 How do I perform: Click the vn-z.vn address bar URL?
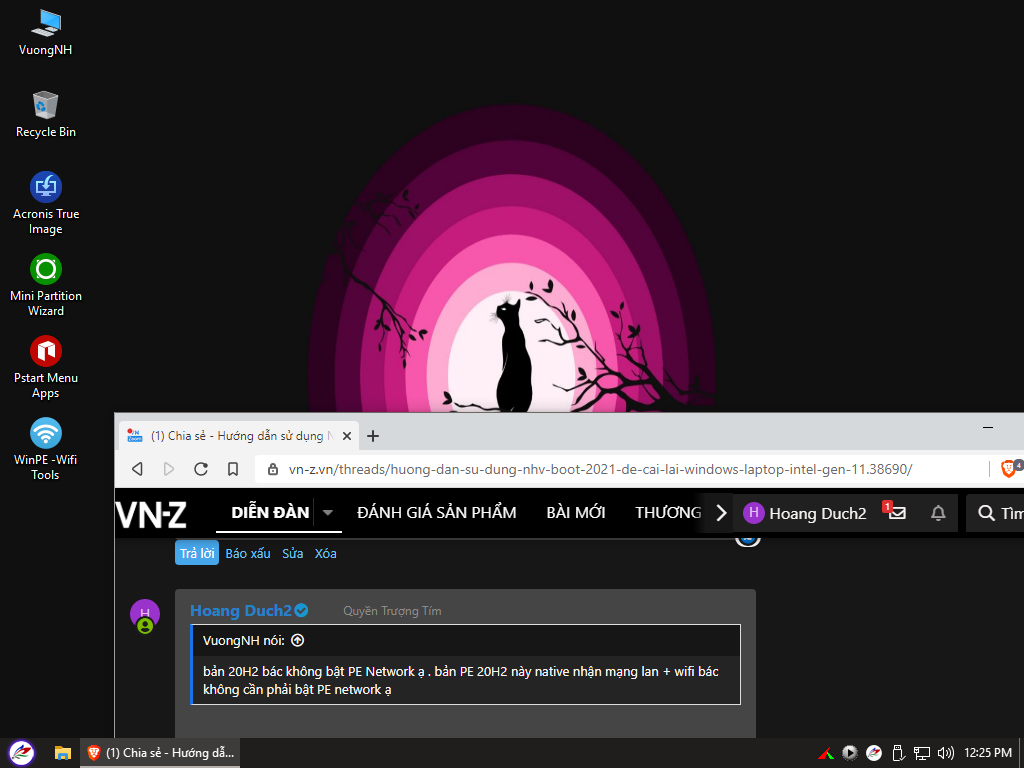tap(600, 469)
